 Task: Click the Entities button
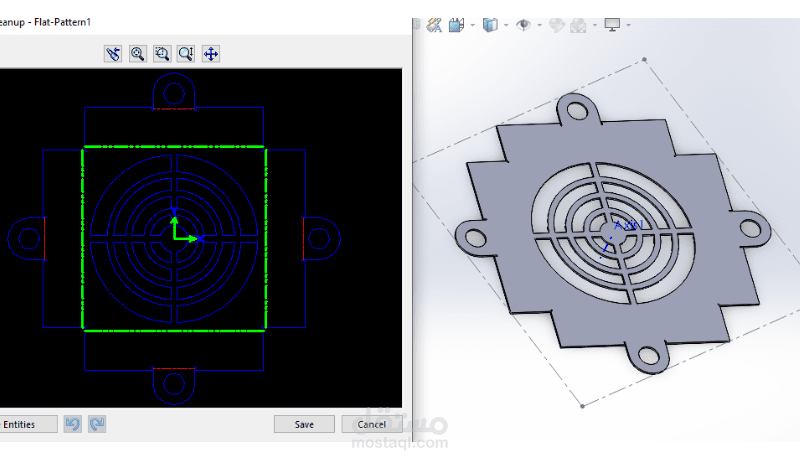(x=27, y=424)
